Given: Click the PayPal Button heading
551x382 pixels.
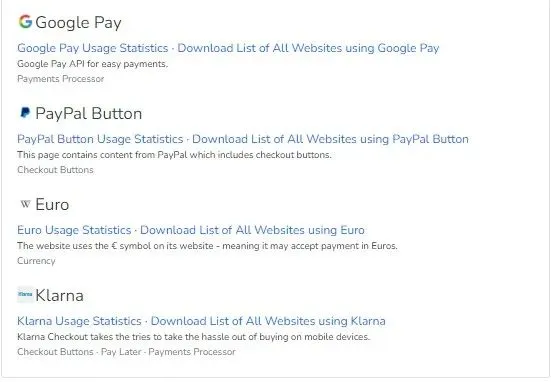Looking at the screenshot, I should [89, 114].
